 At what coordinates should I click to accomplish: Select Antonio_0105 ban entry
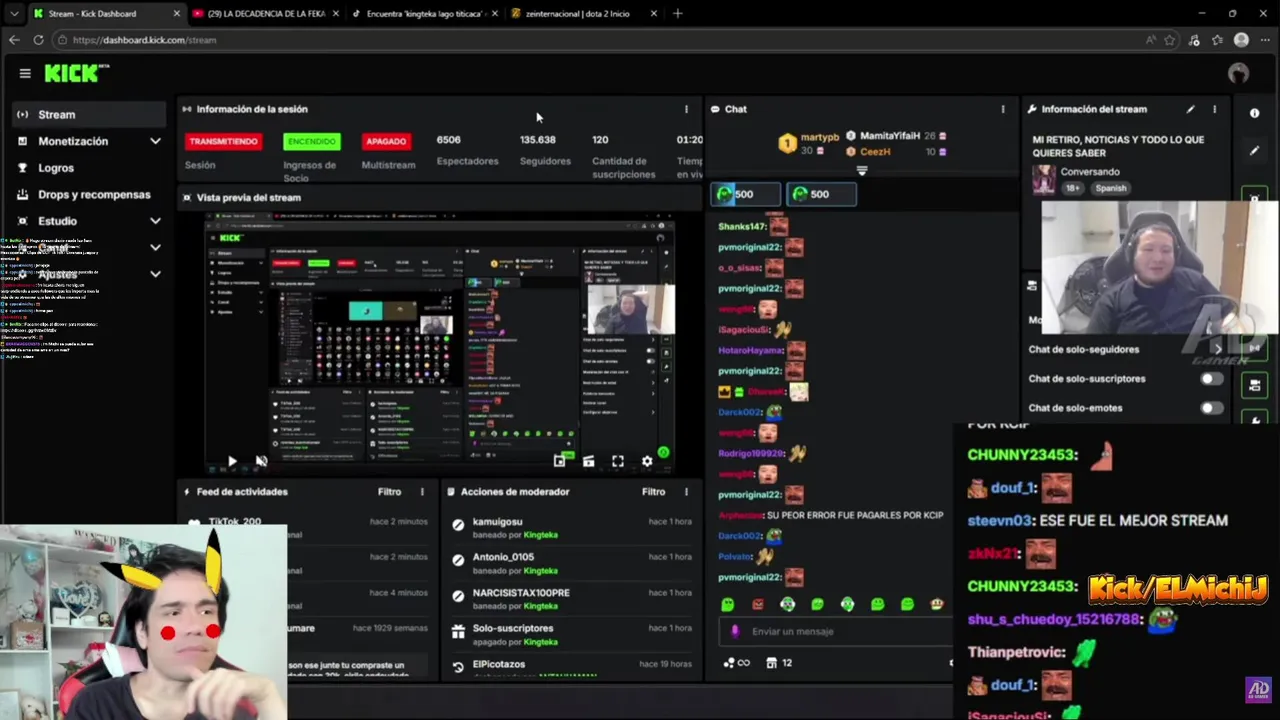(571, 563)
